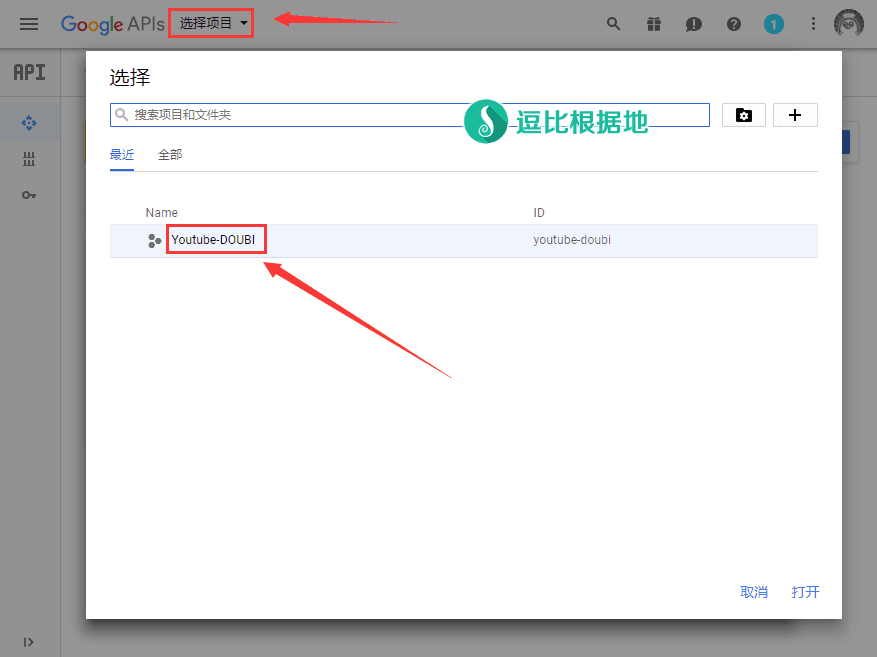Open the three-dot more options menu

click(x=813, y=24)
